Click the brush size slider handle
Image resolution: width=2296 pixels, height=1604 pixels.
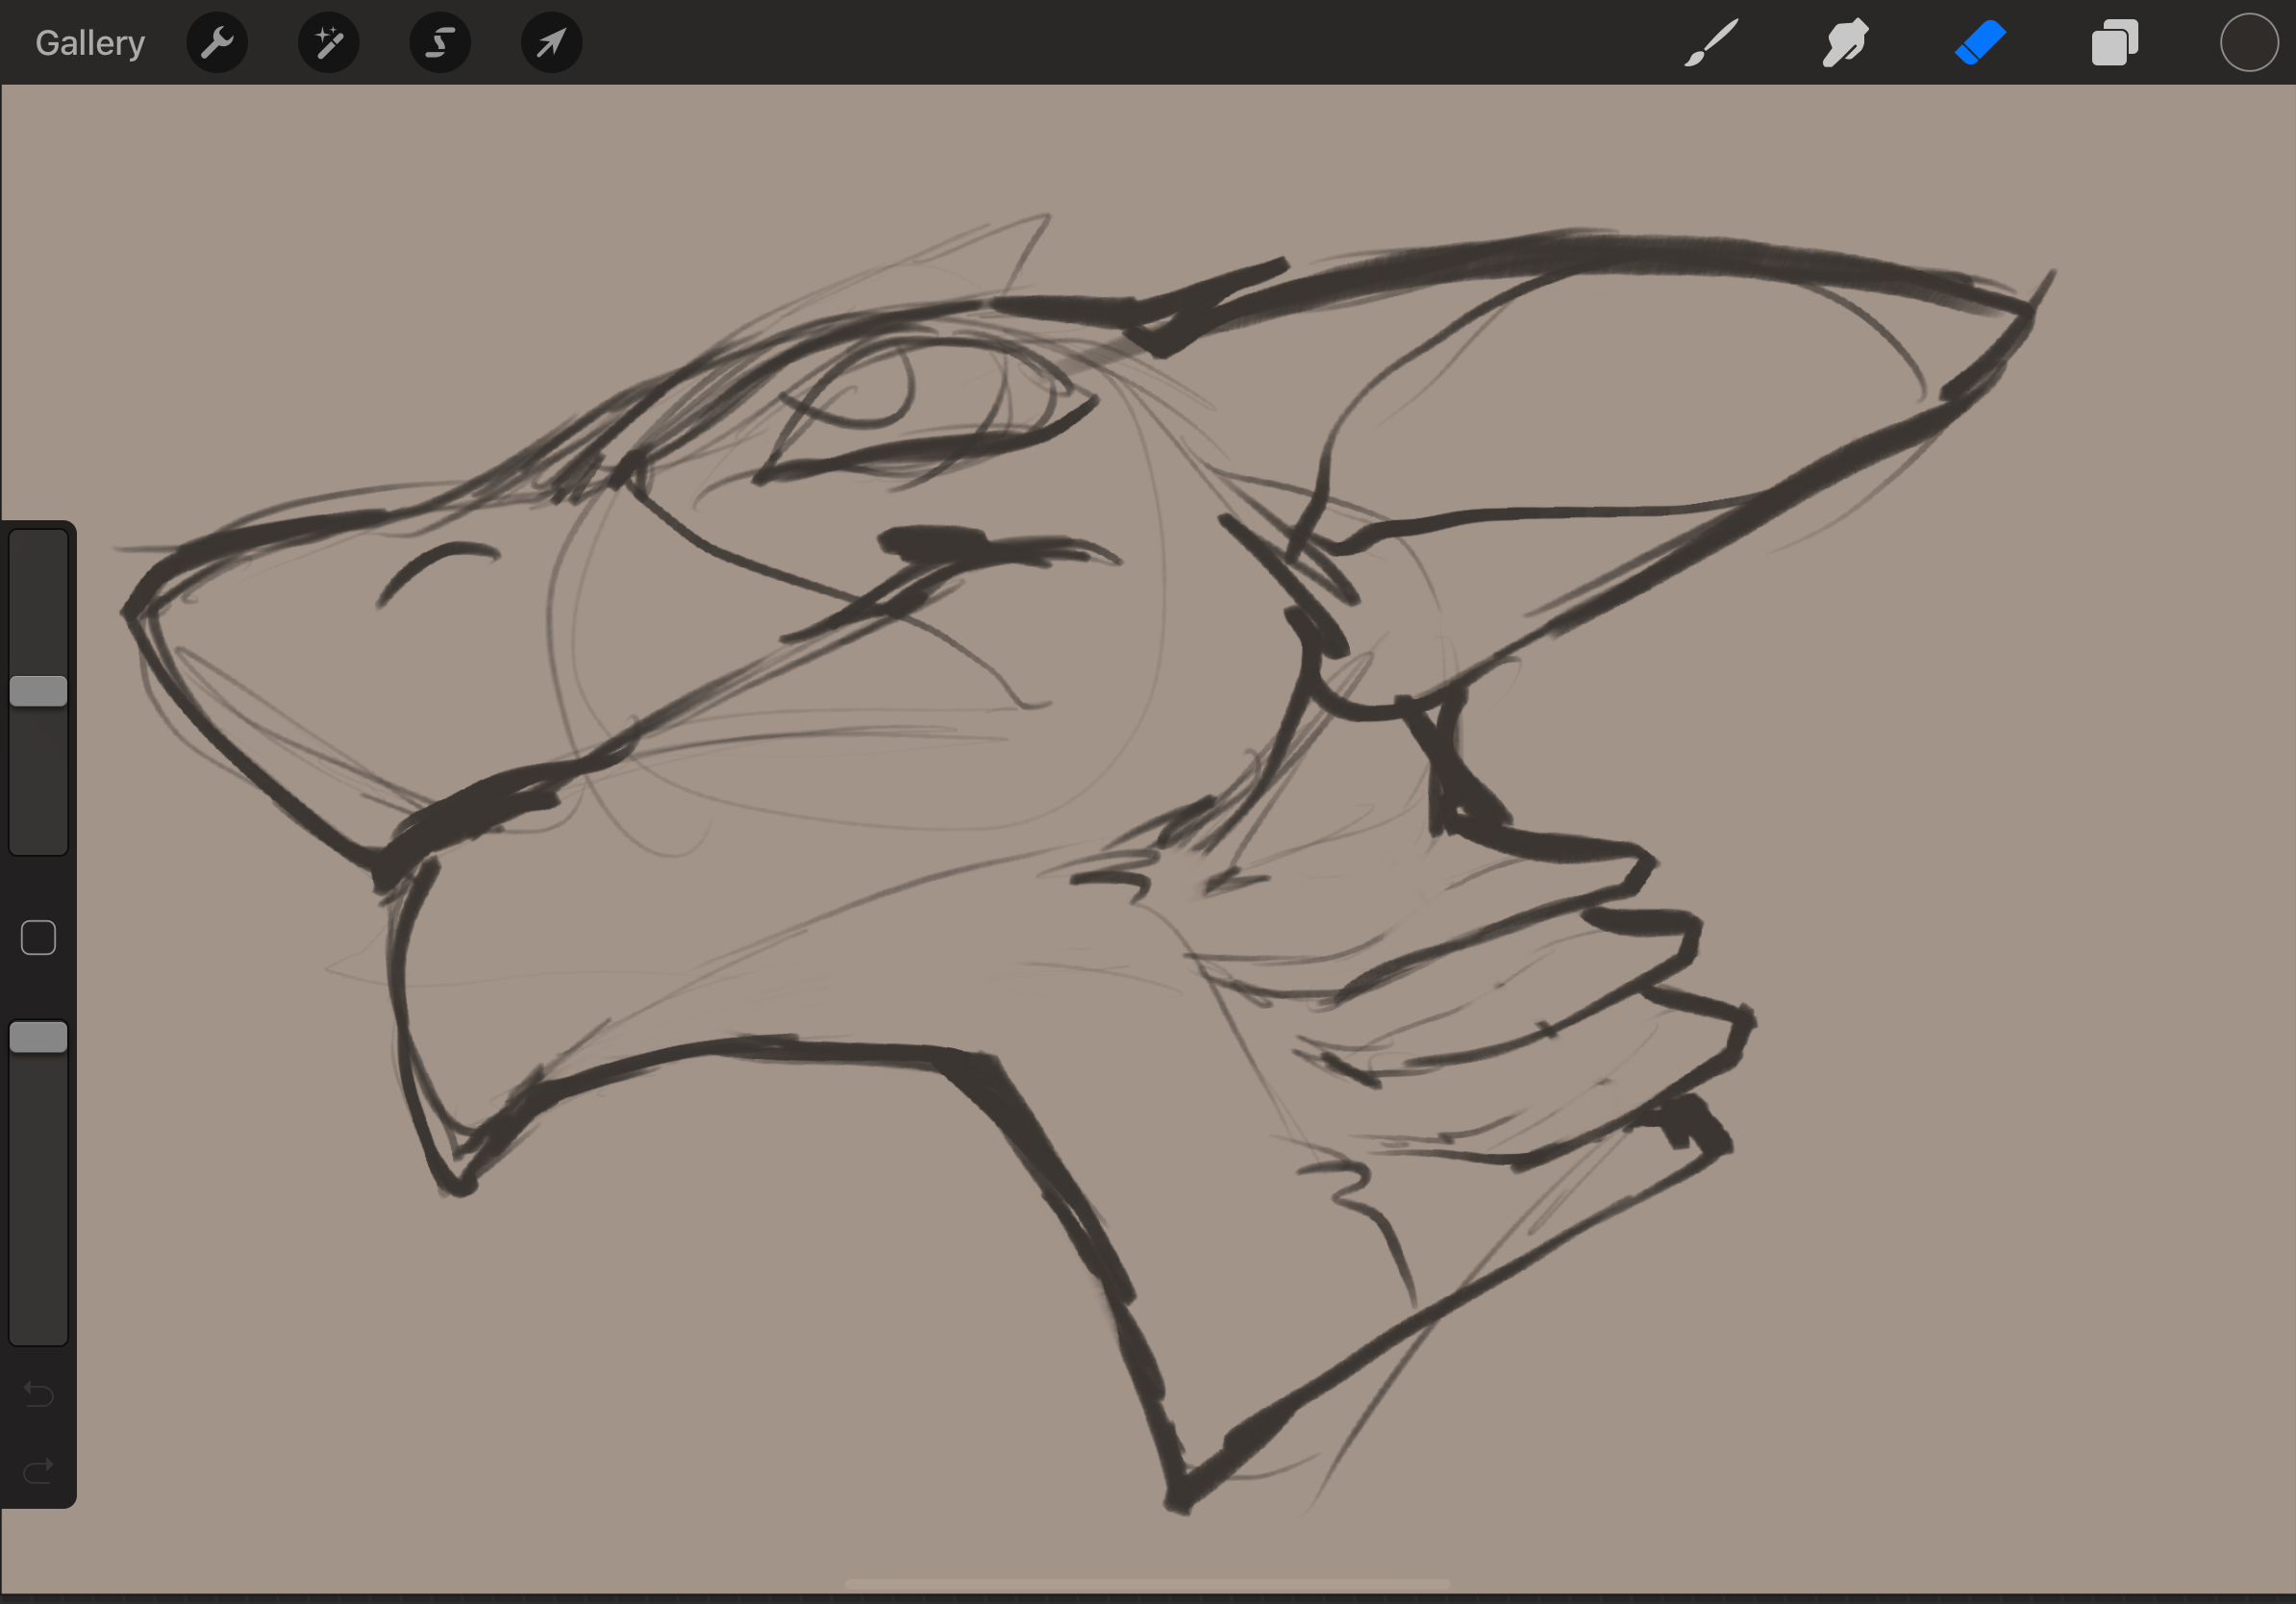click(39, 691)
